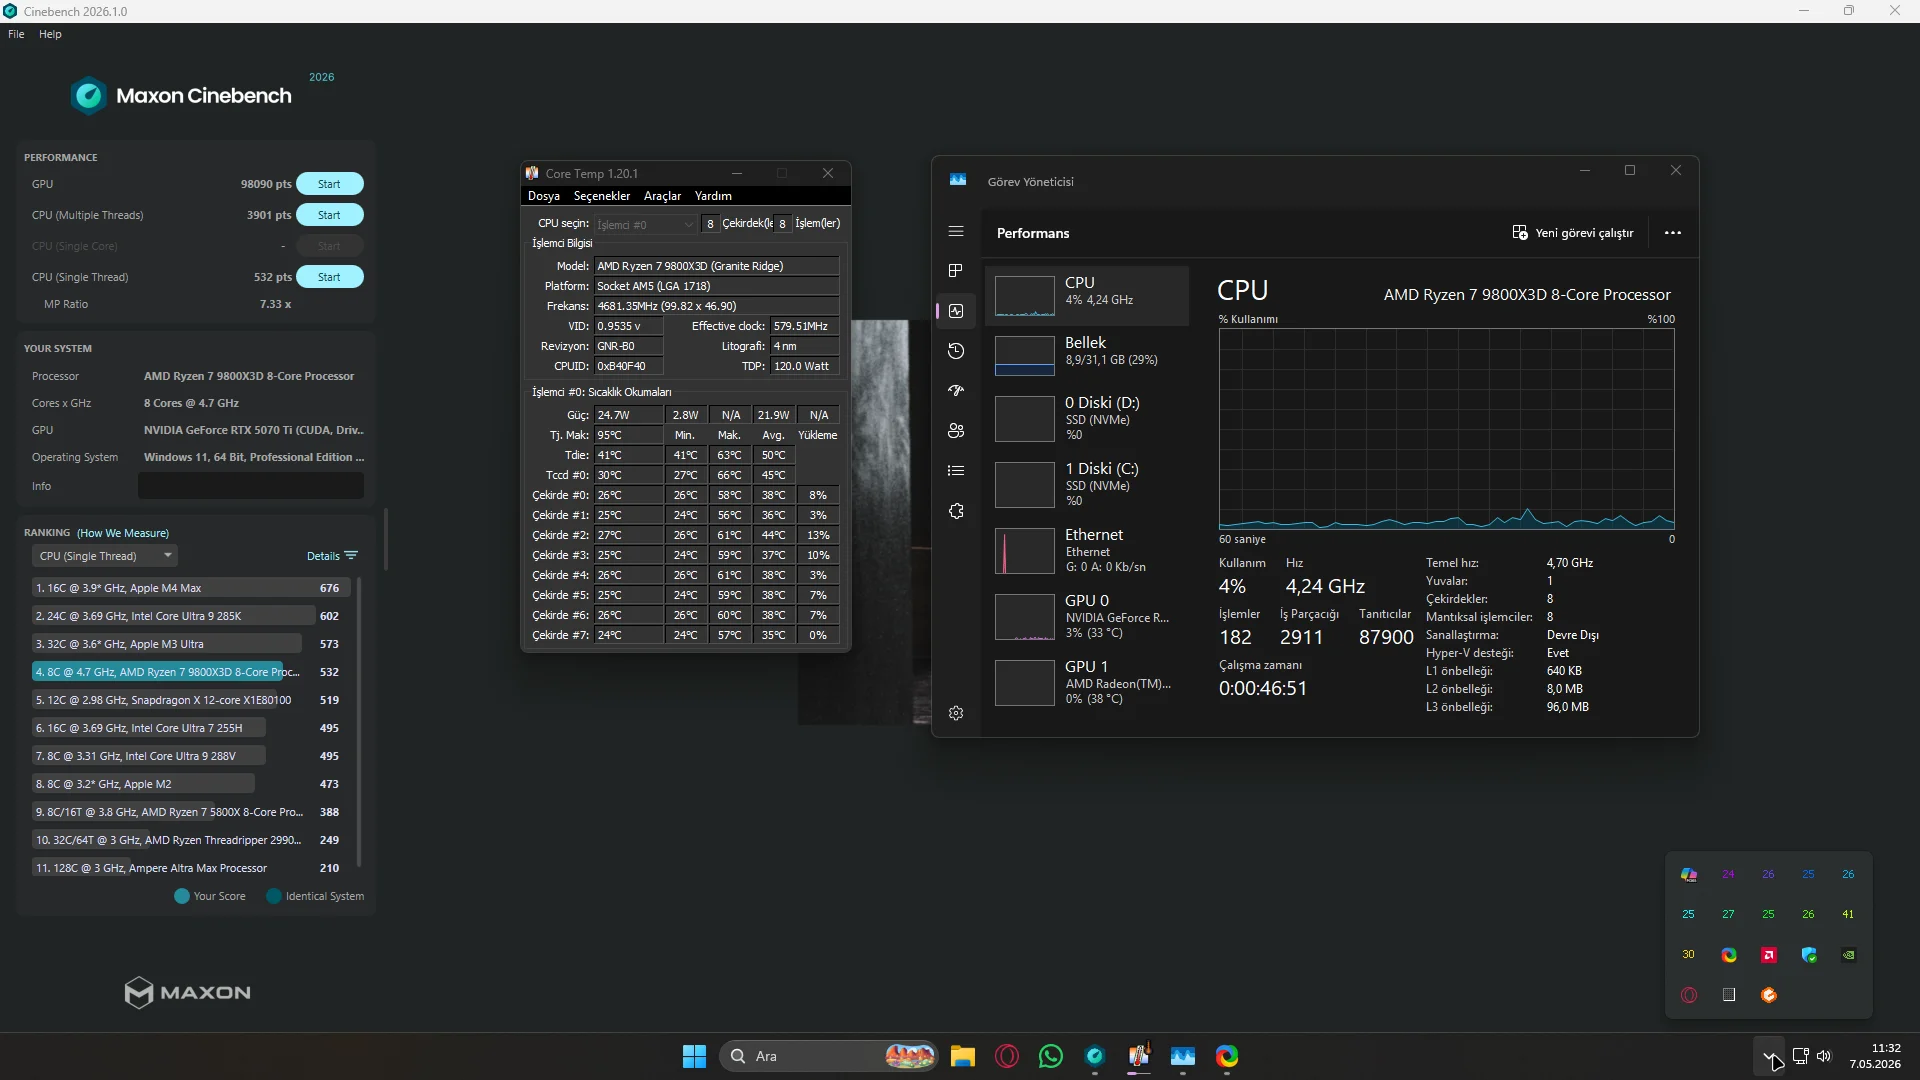Screen dimensions: 1920x1080
Task: Select highlighted Ryzen 7 9800X3D ranking row
Action: 190,672
